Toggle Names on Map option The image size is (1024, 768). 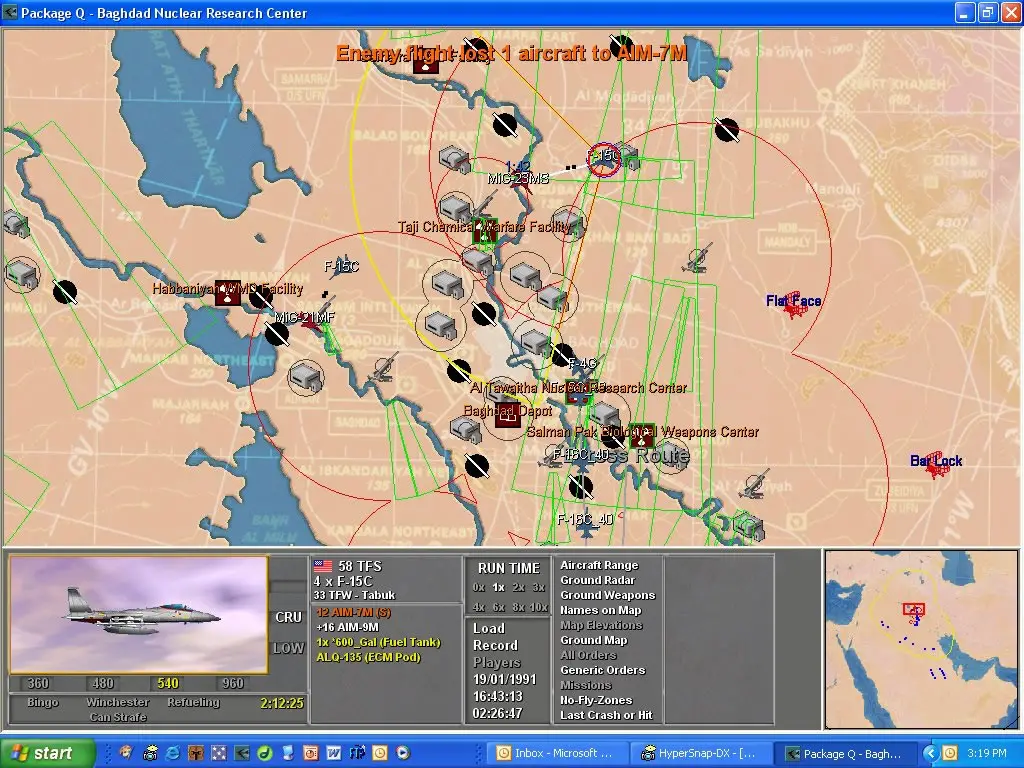click(x=600, y=611)
